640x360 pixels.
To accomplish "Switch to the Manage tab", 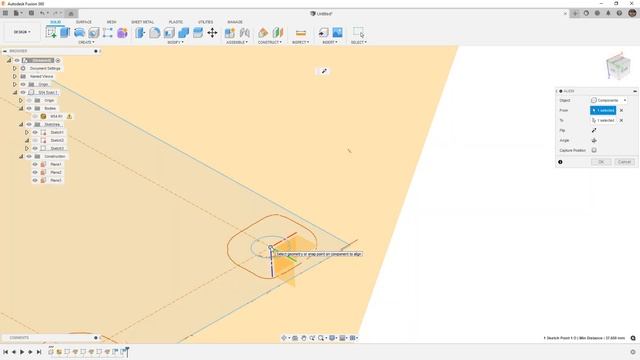I will click(x=235, y=22).
